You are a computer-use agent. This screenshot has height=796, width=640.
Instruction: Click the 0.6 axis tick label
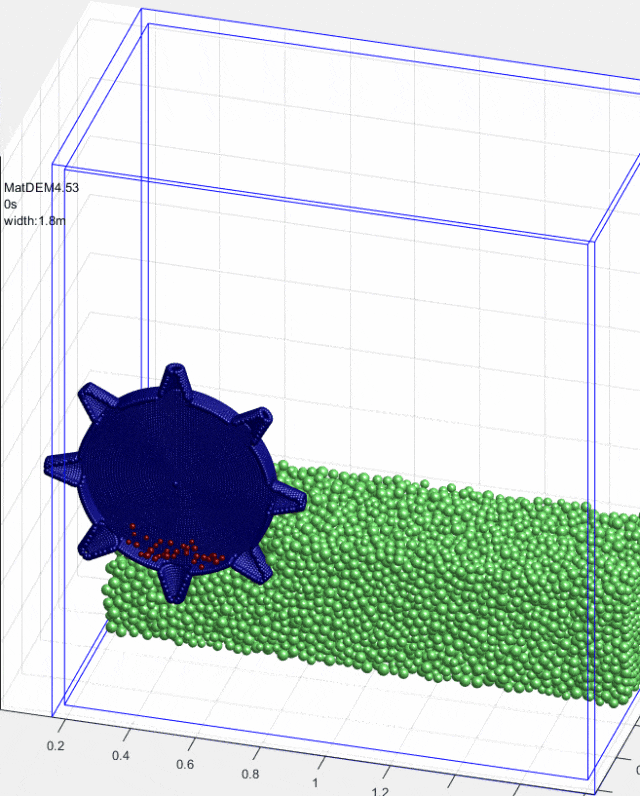coord(185,764)
